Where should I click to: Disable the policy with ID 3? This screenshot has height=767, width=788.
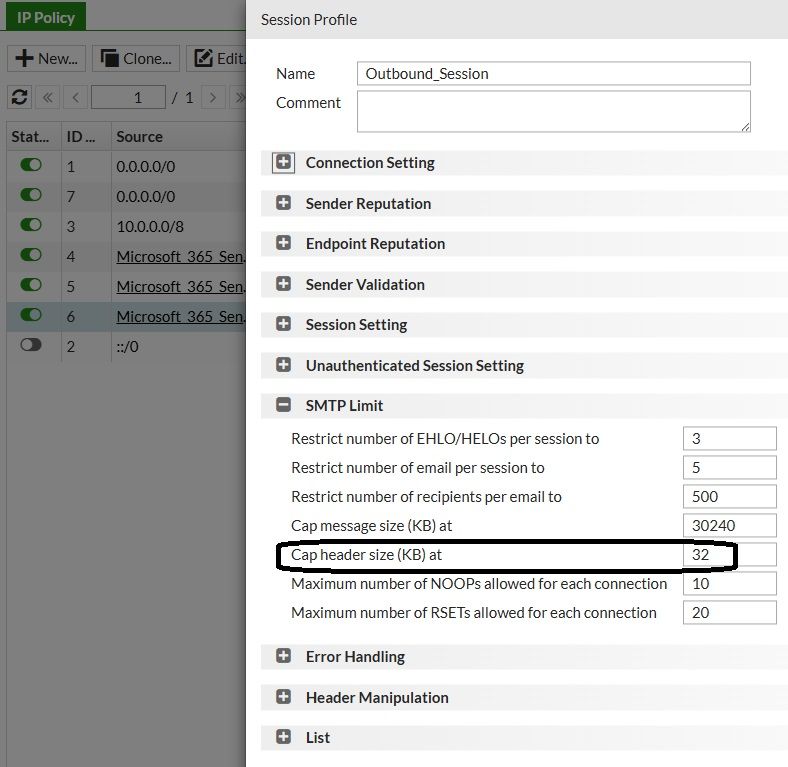31,226
